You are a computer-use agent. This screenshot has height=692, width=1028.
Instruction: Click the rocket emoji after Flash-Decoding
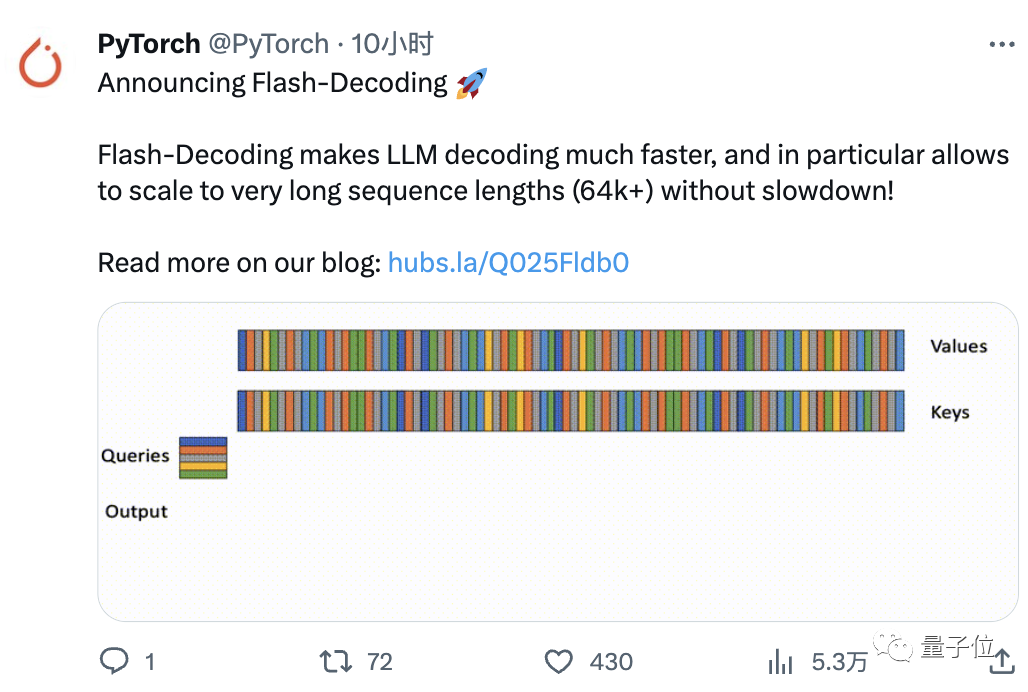tap(472, 83)
